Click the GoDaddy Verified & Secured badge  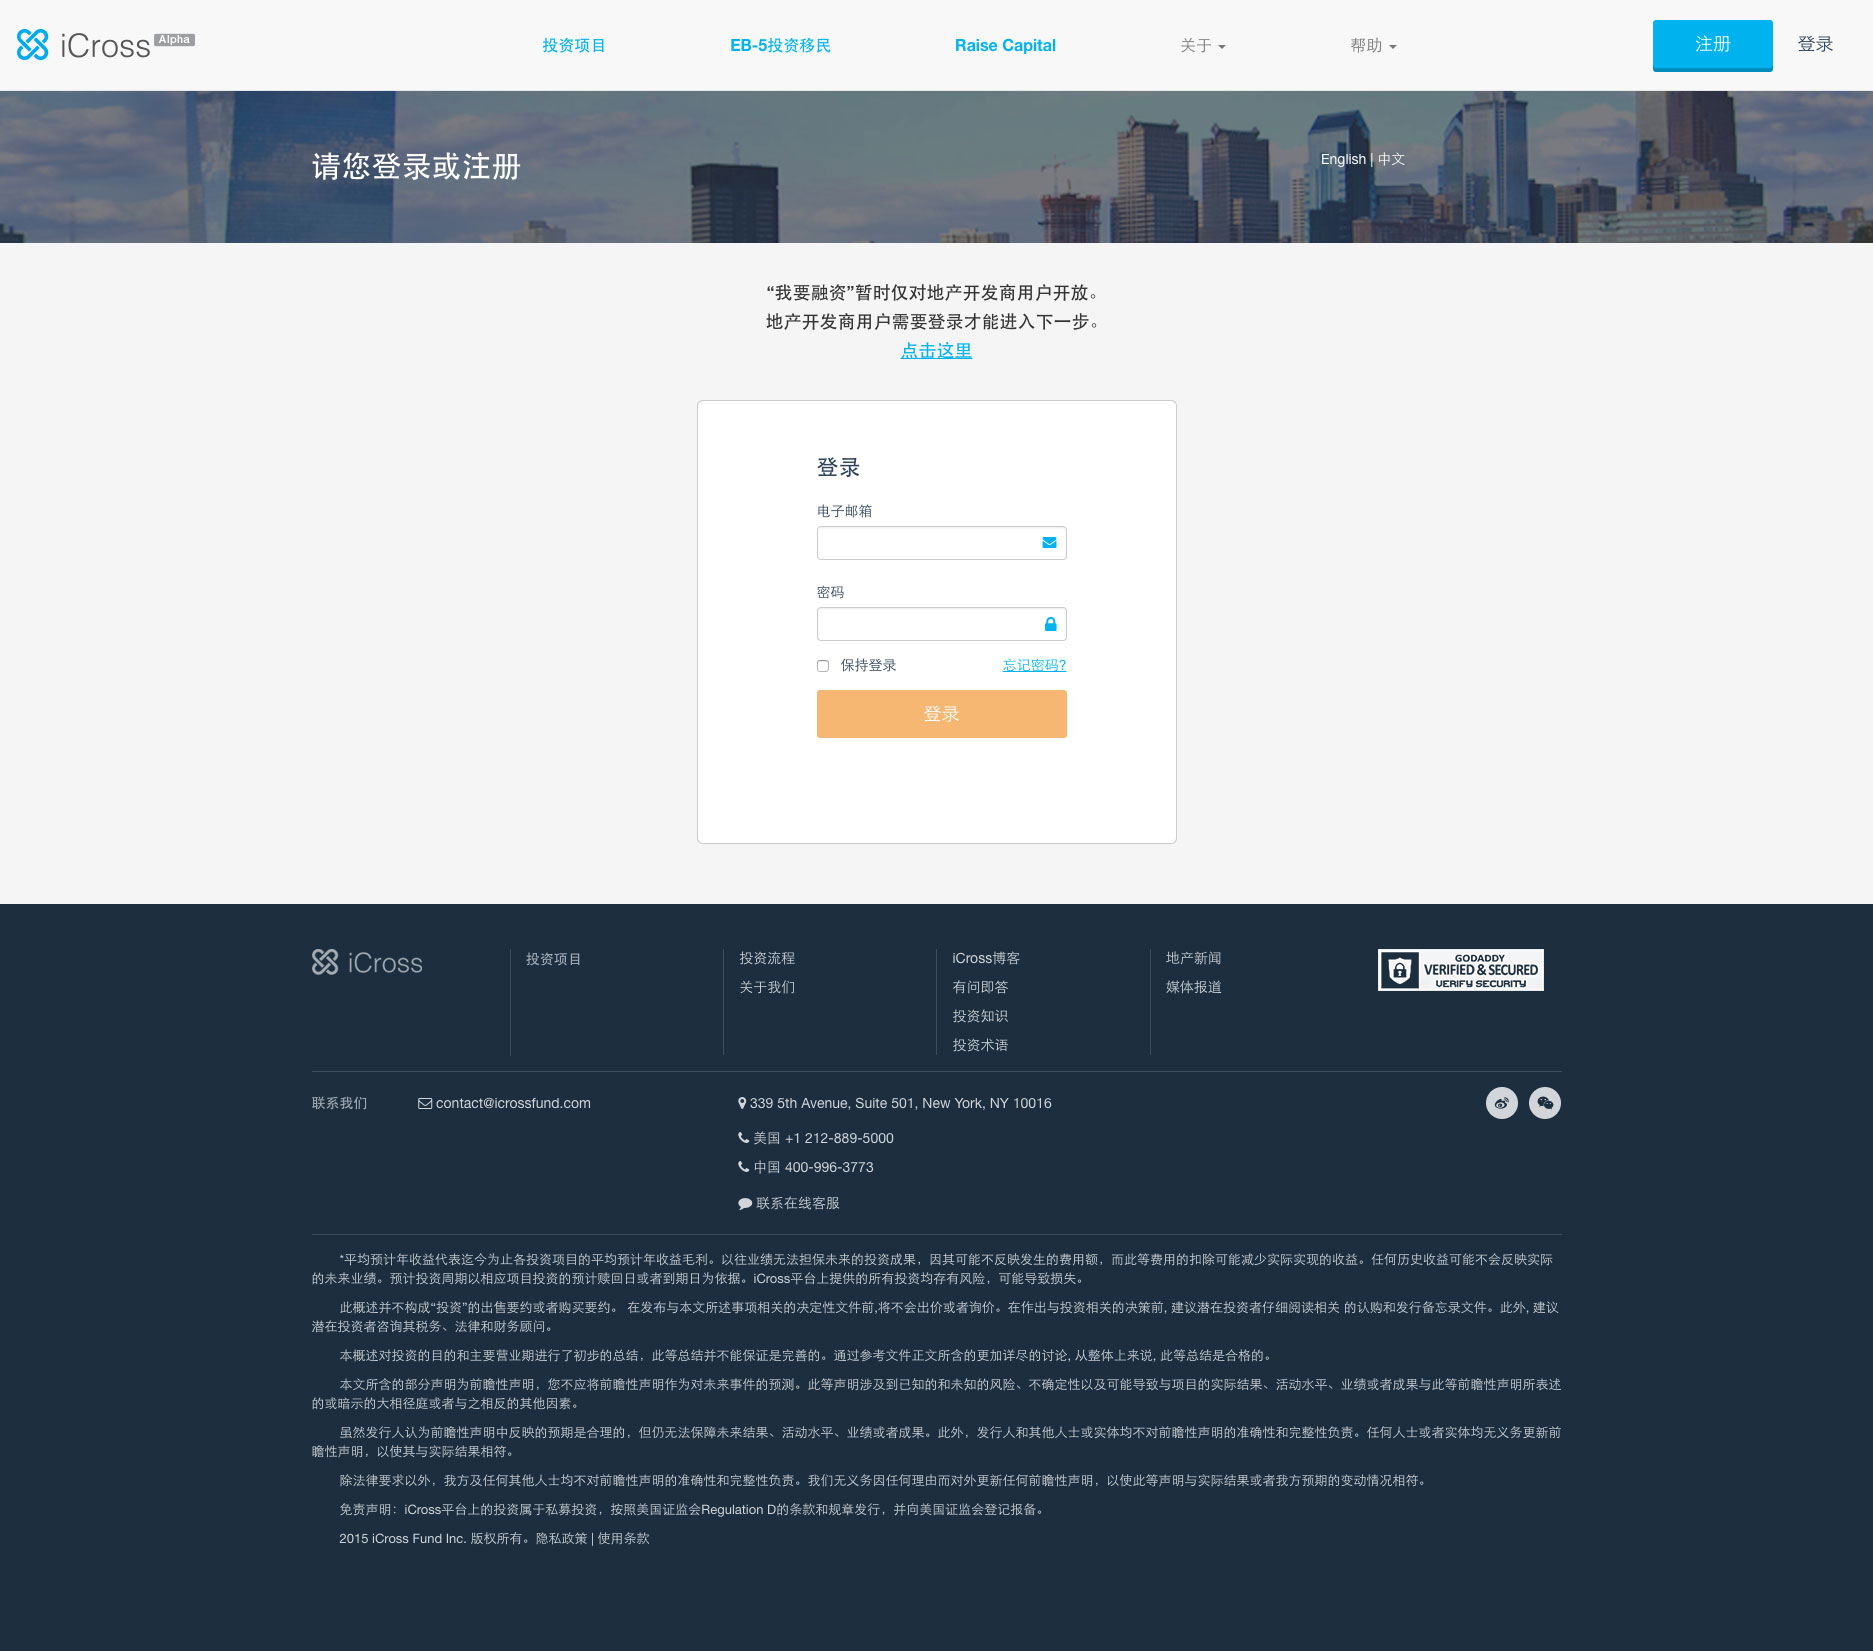pos(1460,970)
